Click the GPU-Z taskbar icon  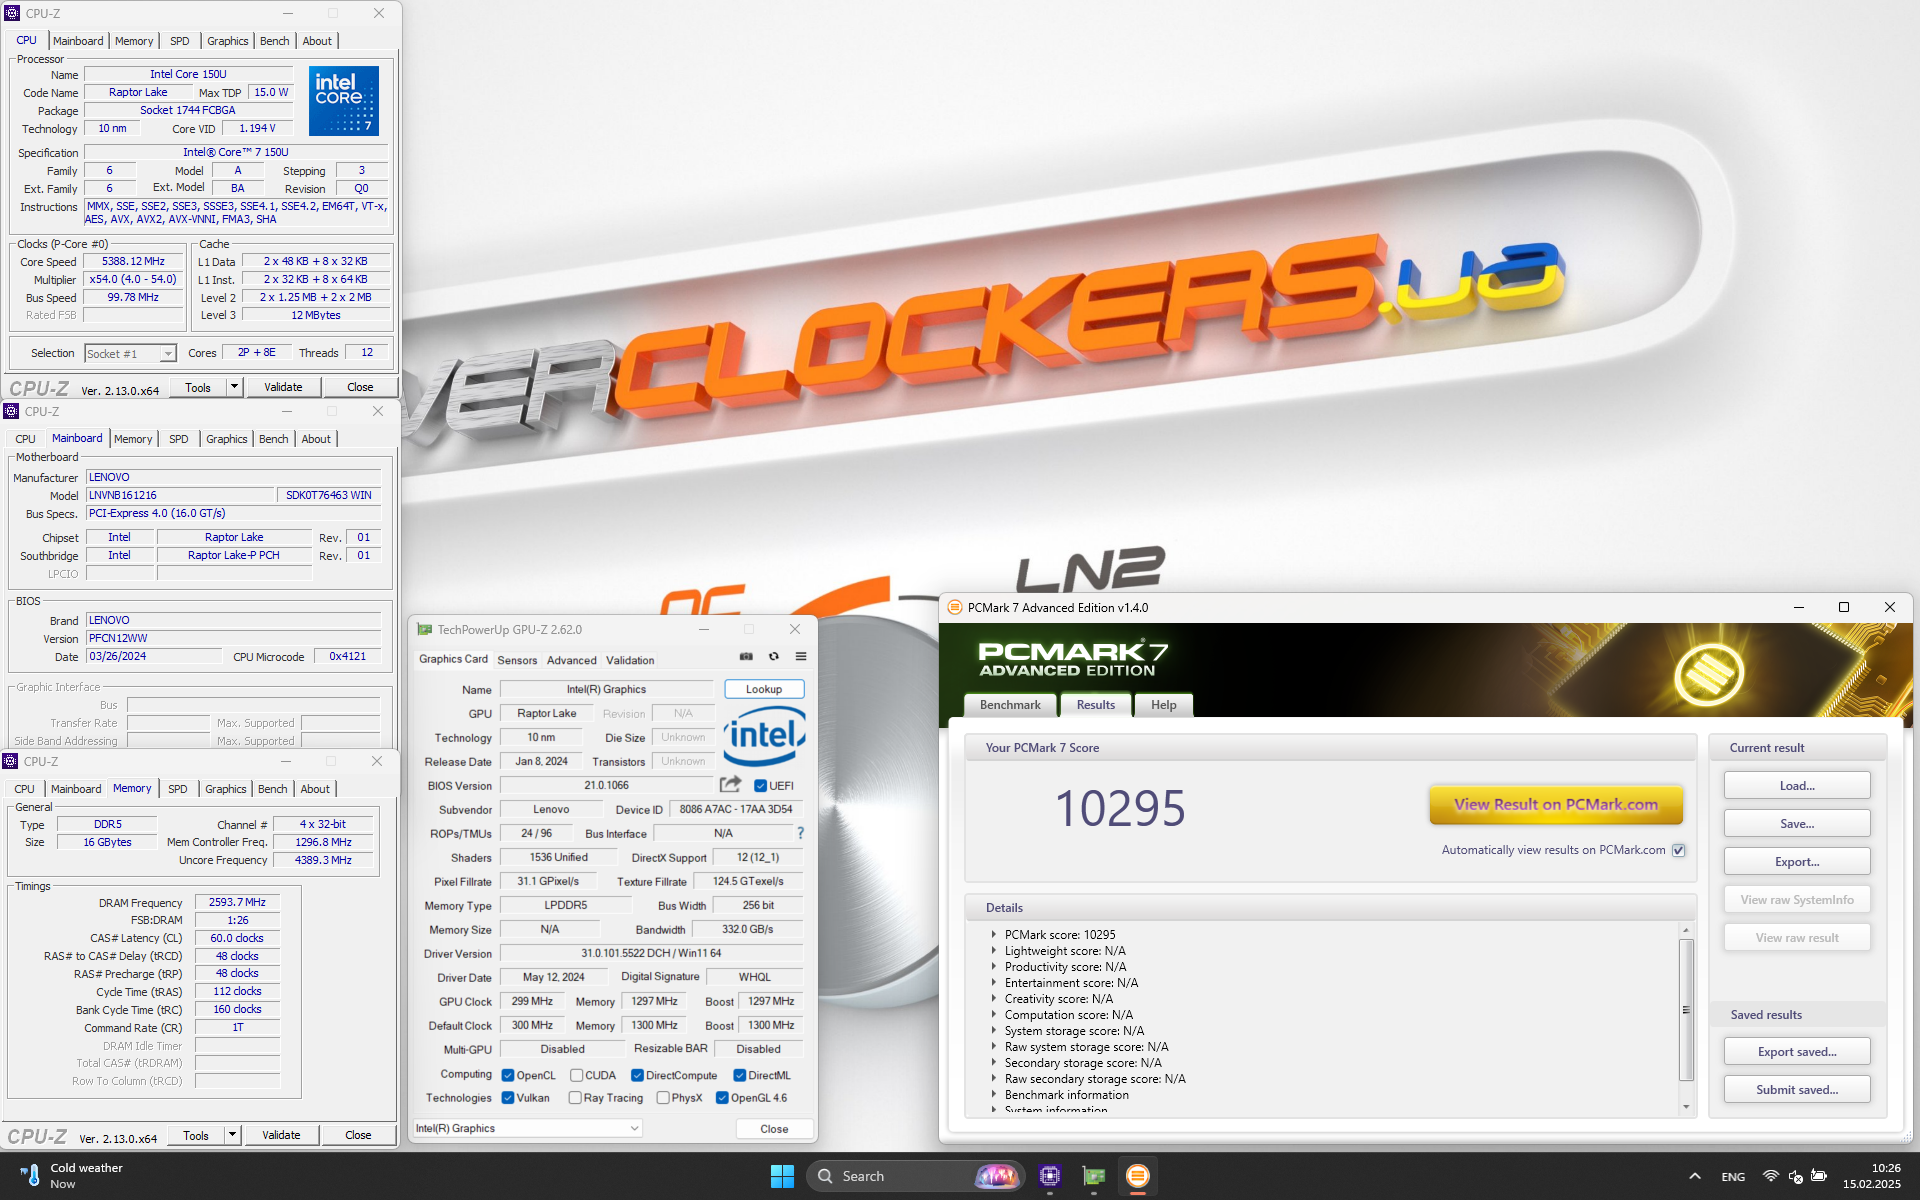(x=1093, y=1176)
